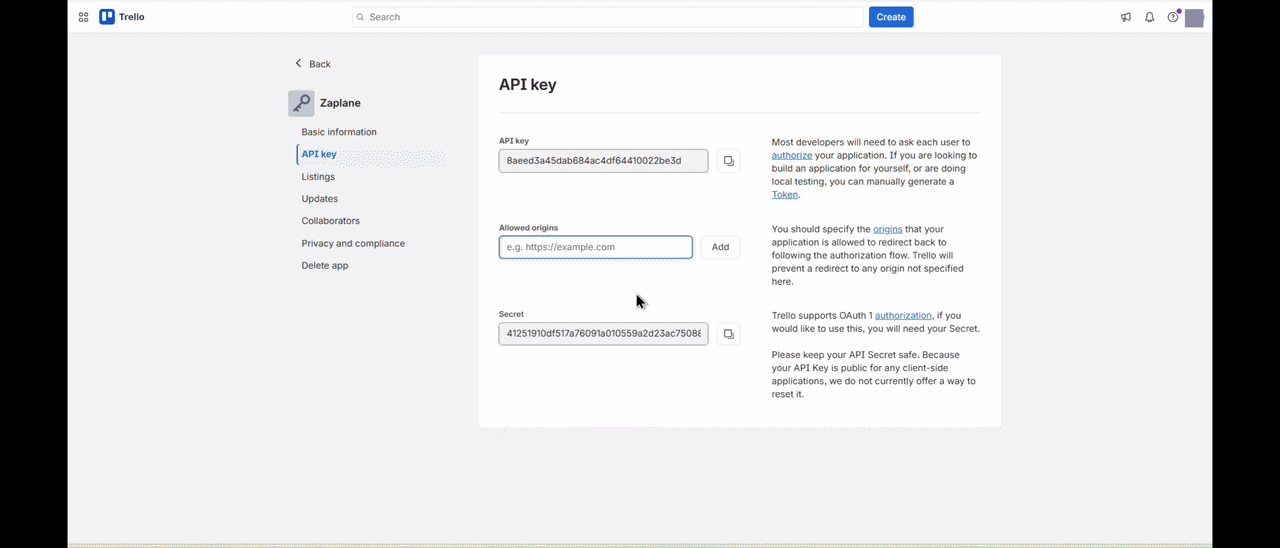The height and width of the screenshot is (548, 1280).
Task: Click the Back arrow icon
Action: pyautogui.click(x=298, y=63)
